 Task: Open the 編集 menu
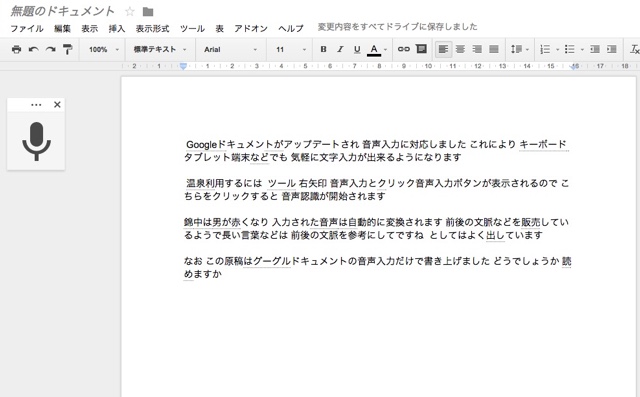(62, 29)
